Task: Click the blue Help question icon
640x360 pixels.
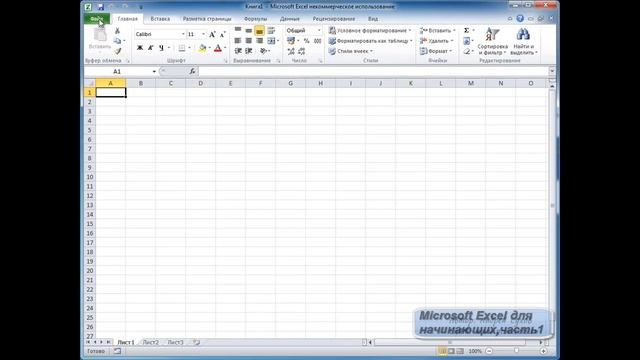Action: point(520,18)
